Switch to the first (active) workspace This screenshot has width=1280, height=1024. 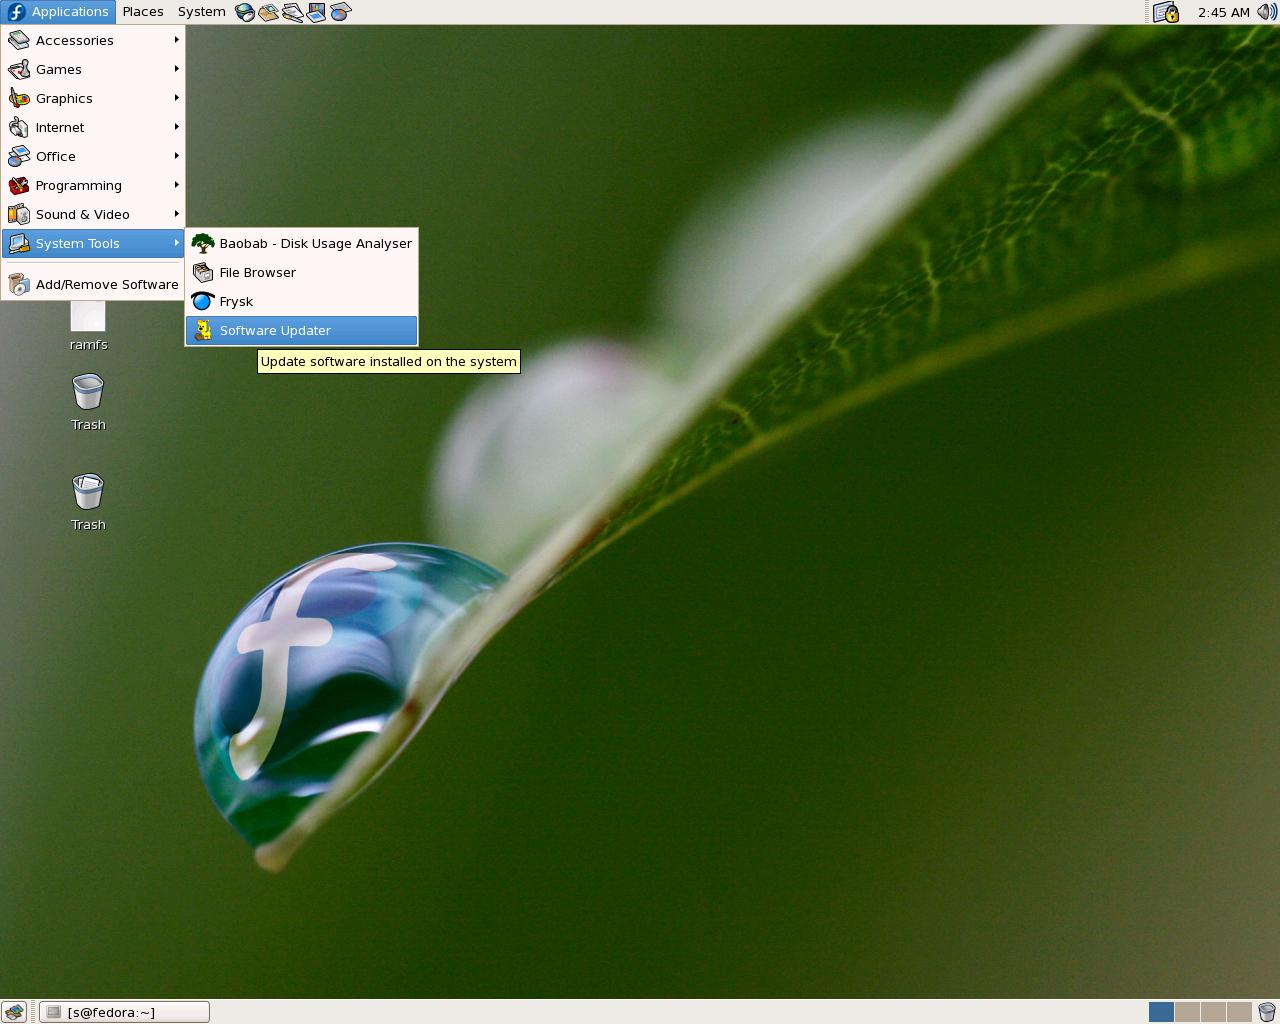pos(1161,1012)
